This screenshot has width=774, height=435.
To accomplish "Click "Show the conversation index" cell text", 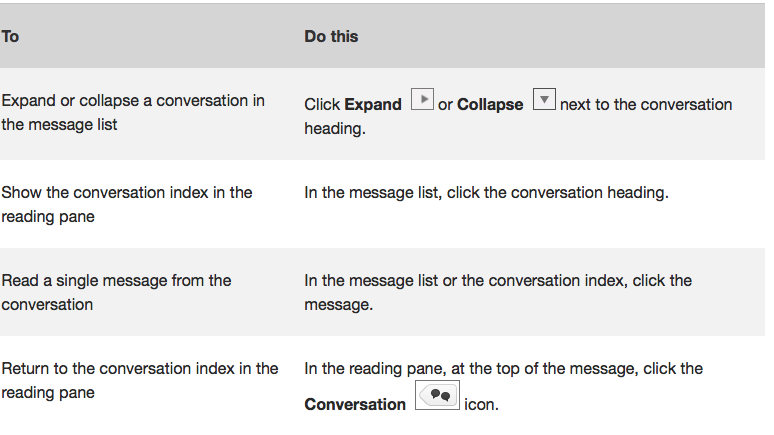I will click(127, 192).
